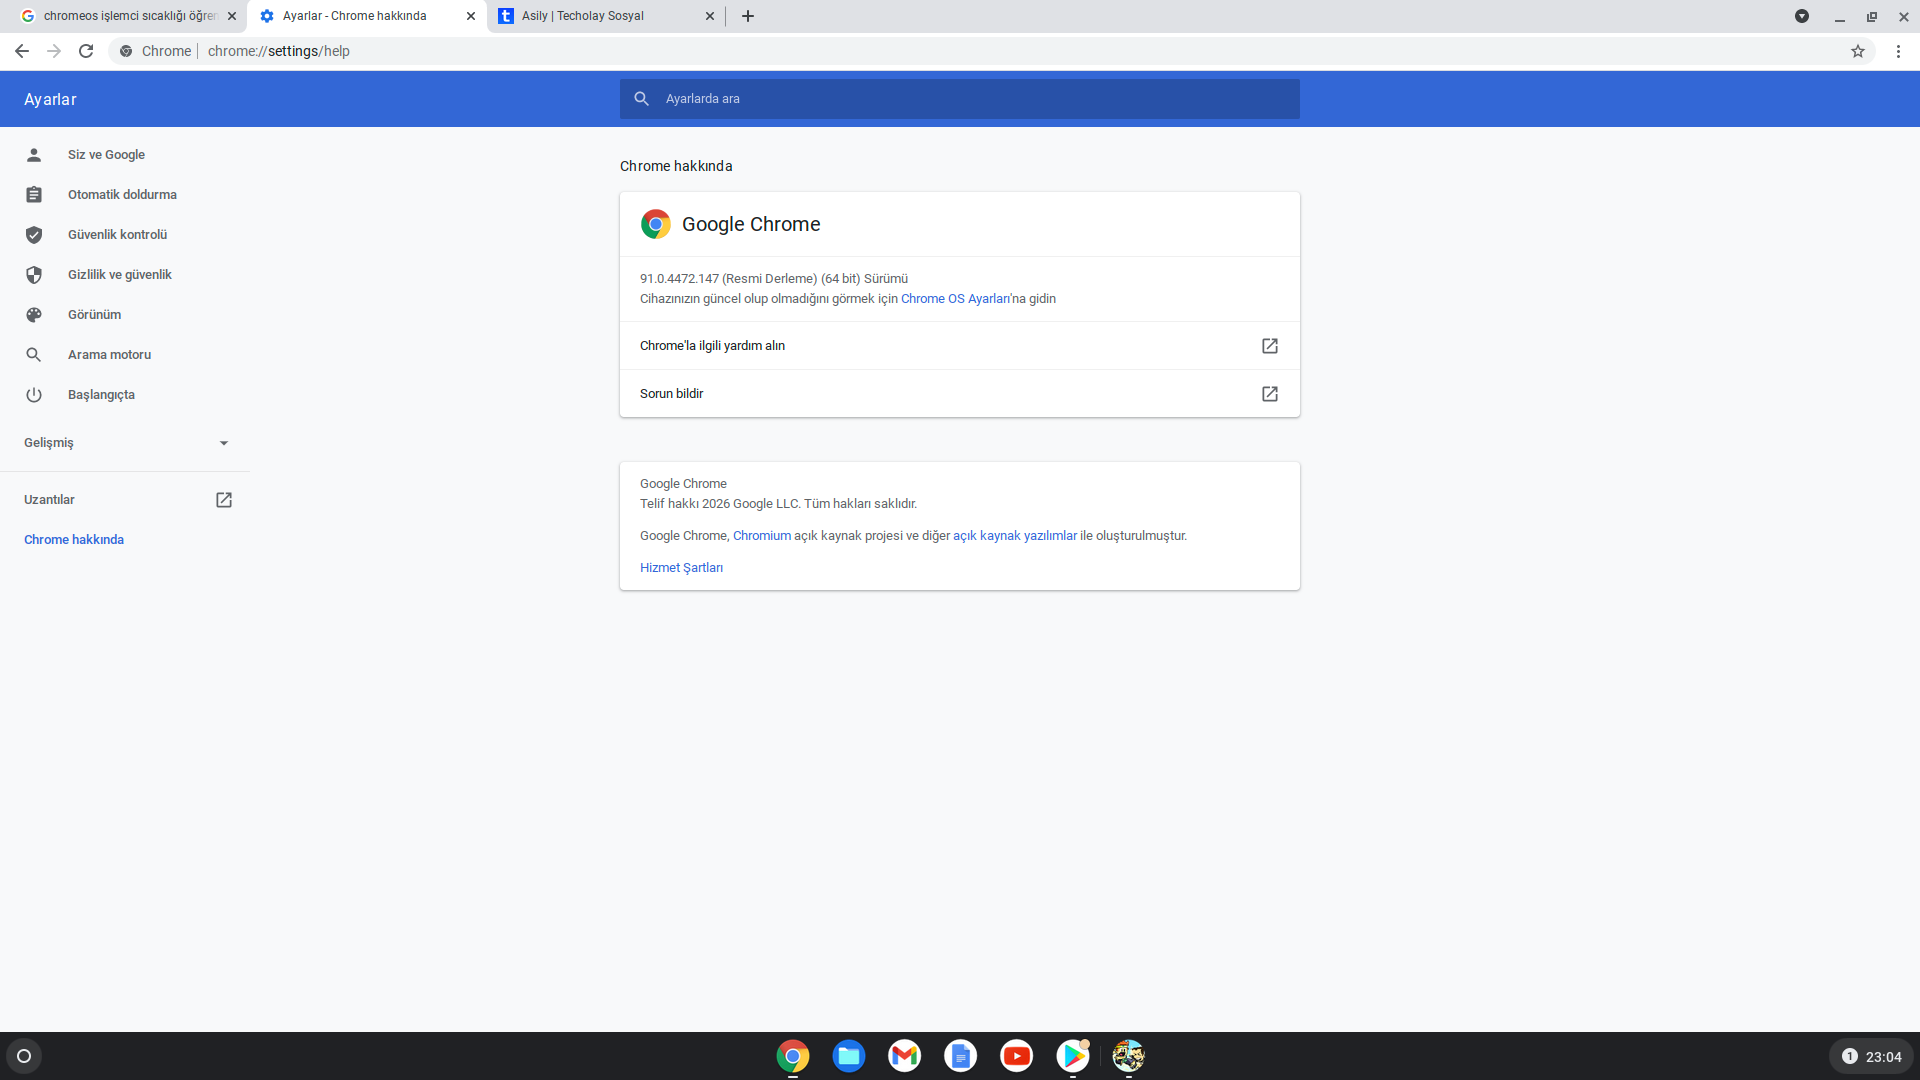Click external icon on Chrome'la ilgili yardım row
This screenshot has width=1920, height=1080.
[x=1270, y=346]
